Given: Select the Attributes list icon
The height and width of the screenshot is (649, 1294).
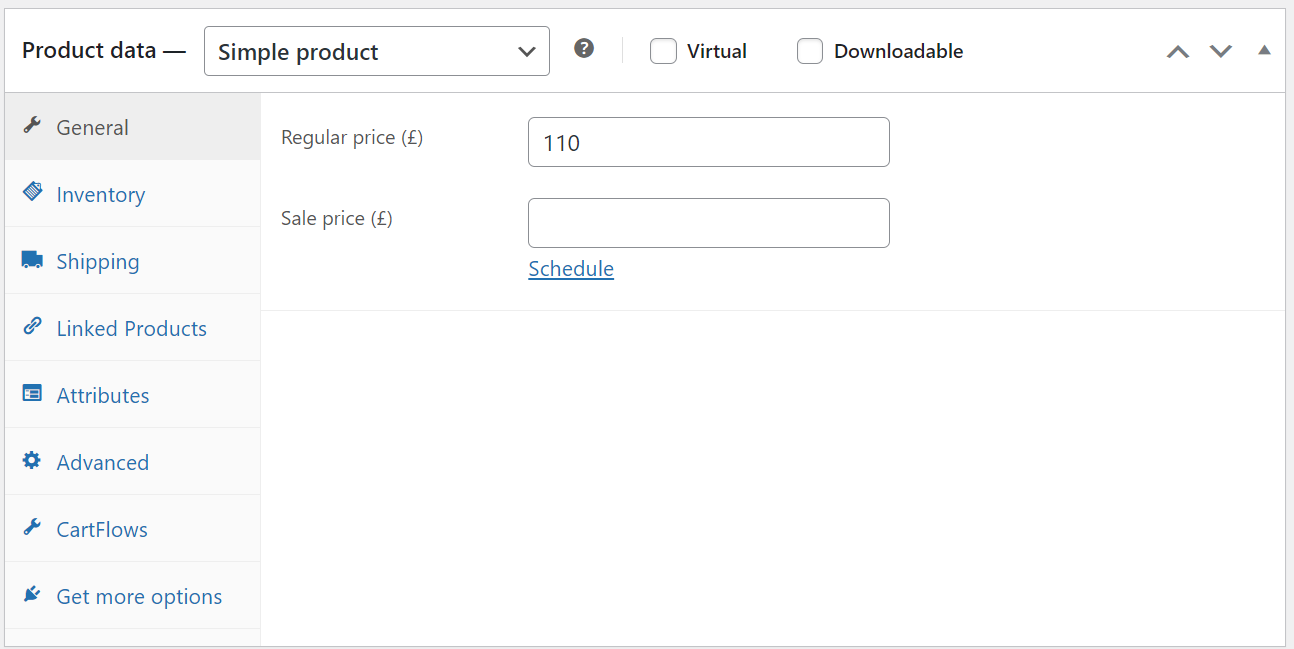Looking at the screenshot, I should 31,394.
